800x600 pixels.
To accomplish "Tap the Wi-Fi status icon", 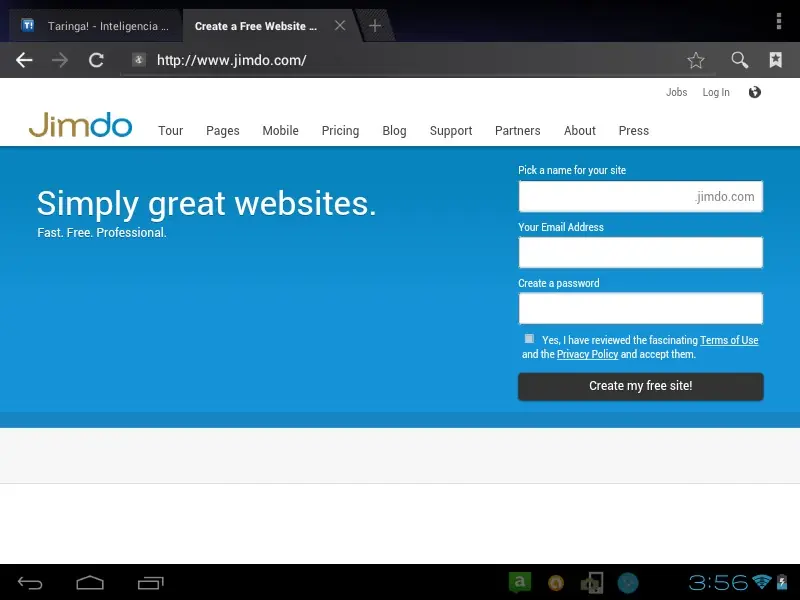I will click(x=762, y=582).
